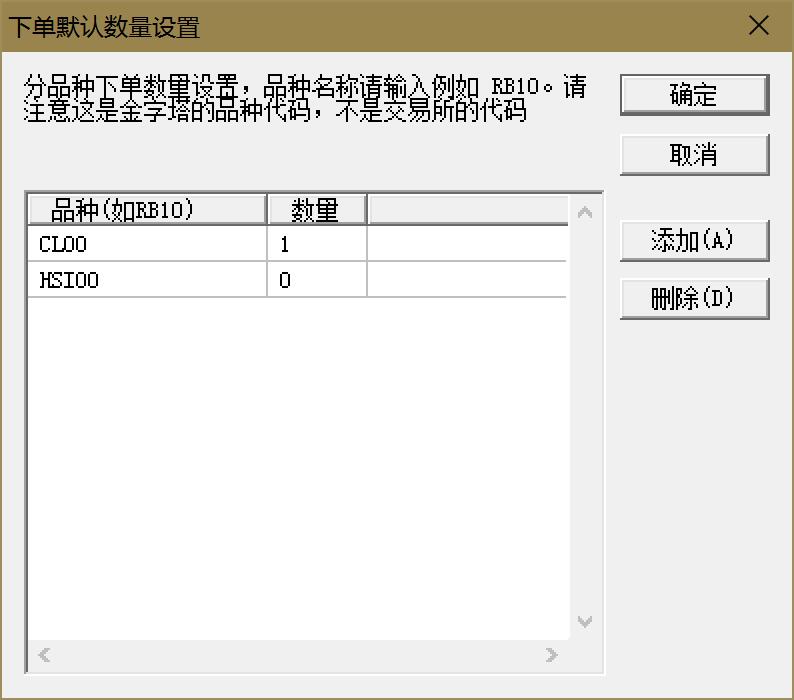Click the empty third cell in the HSI00 row
Screen dimensions: 794x700
pyautogui.click(x=467, y=281)
